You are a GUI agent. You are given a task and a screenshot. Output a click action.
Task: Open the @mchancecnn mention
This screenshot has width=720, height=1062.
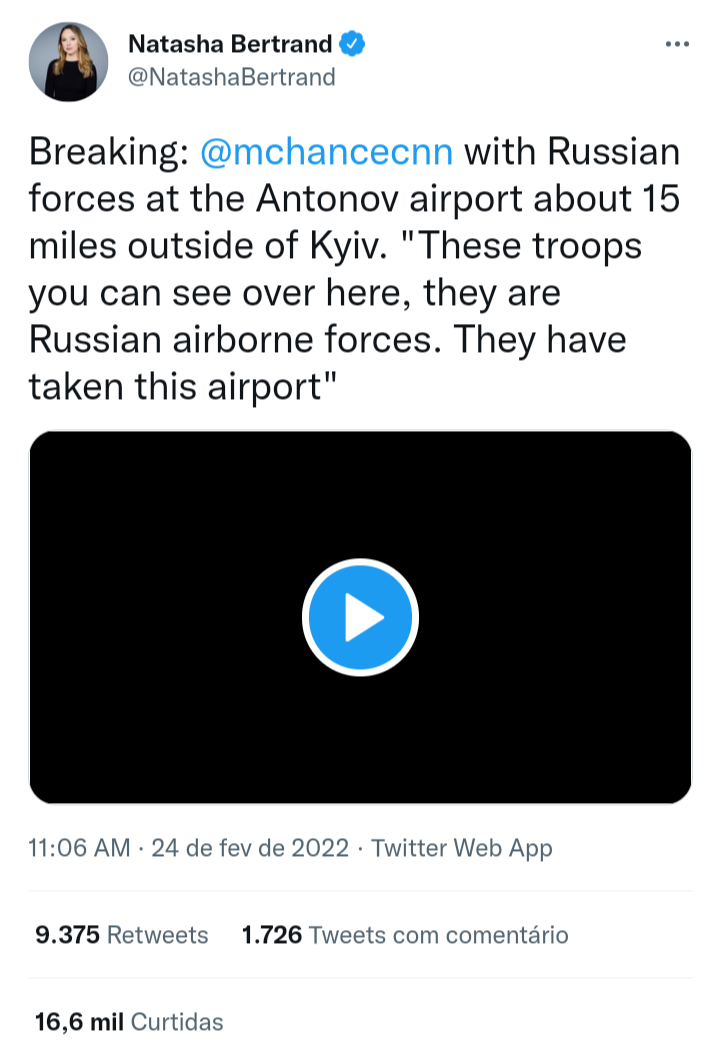327,152
